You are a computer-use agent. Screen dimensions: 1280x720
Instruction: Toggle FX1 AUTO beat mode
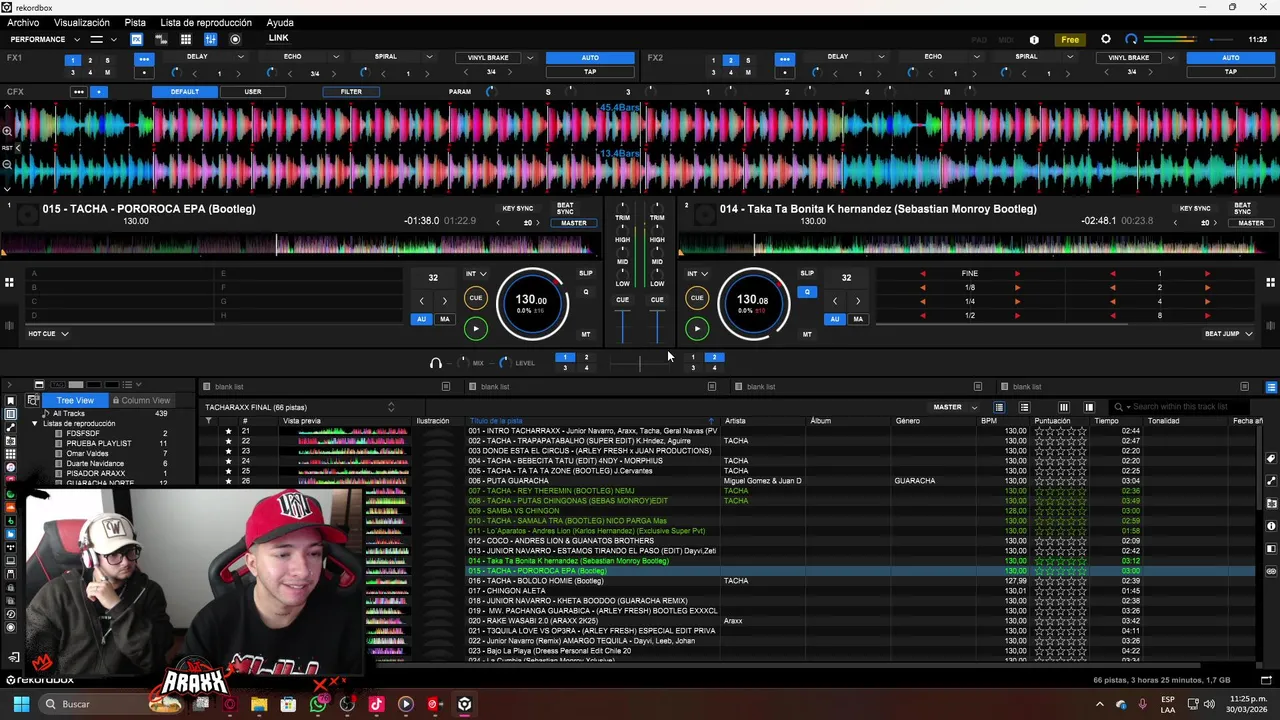[x=590, y=58]
